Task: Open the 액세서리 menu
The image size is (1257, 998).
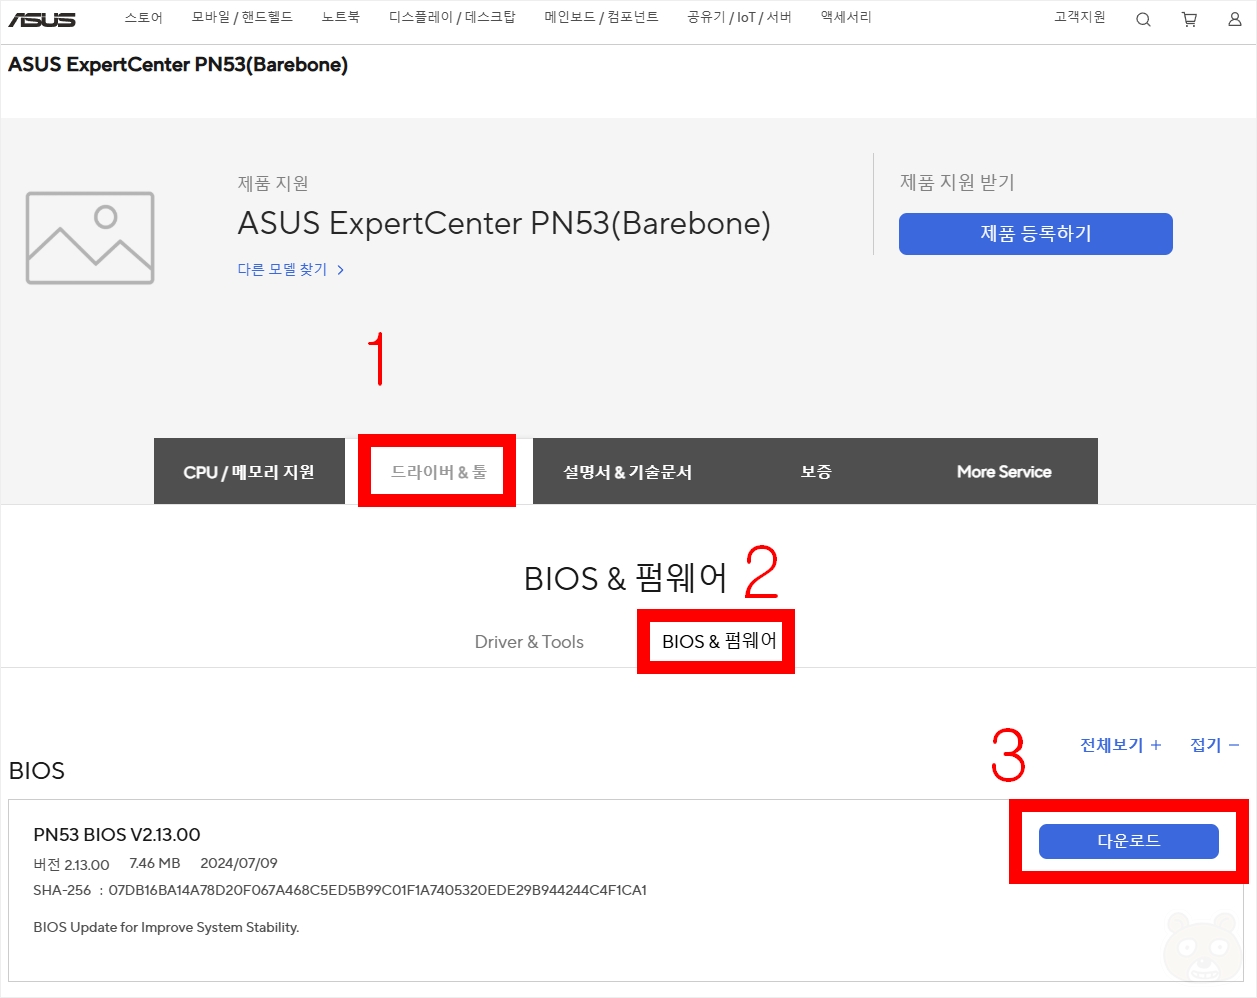Action: [x=846, y=17]
